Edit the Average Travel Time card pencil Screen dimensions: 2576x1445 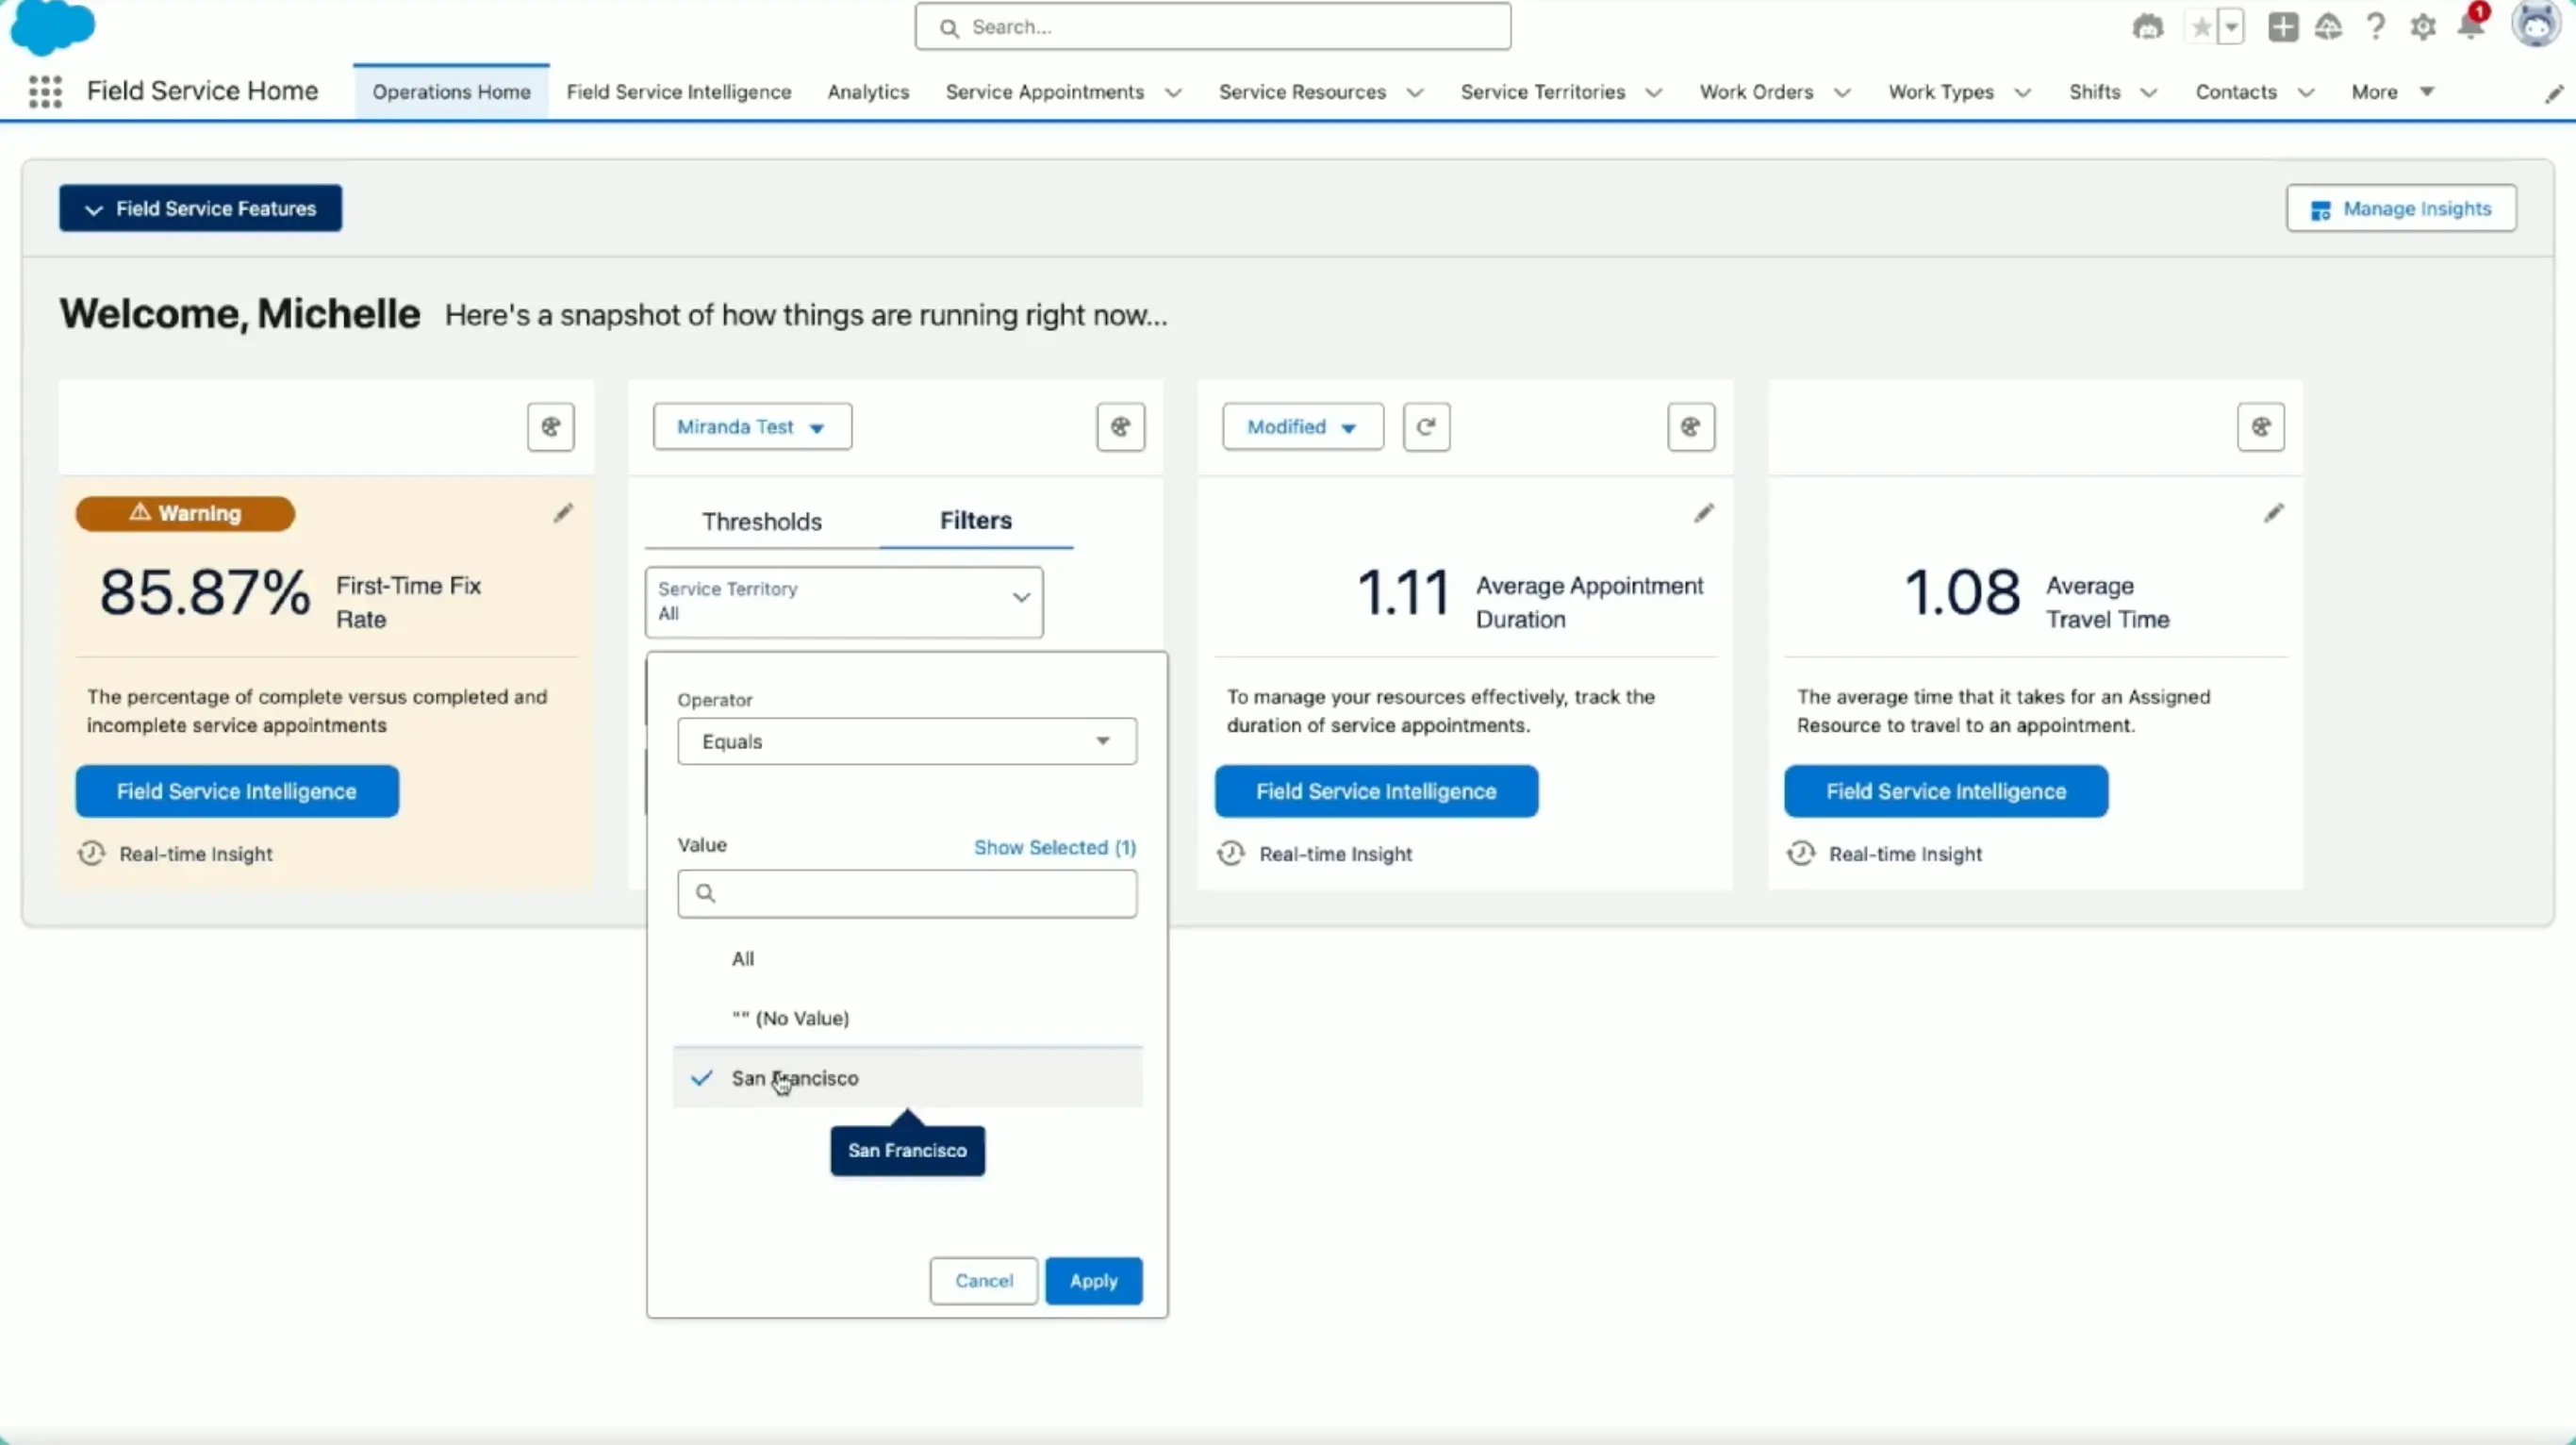pos(2273,513)
